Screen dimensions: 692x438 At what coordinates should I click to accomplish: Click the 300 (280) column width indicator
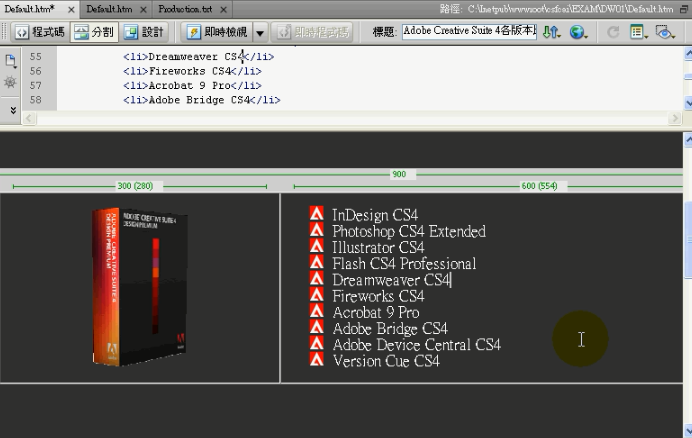[135, 186]
